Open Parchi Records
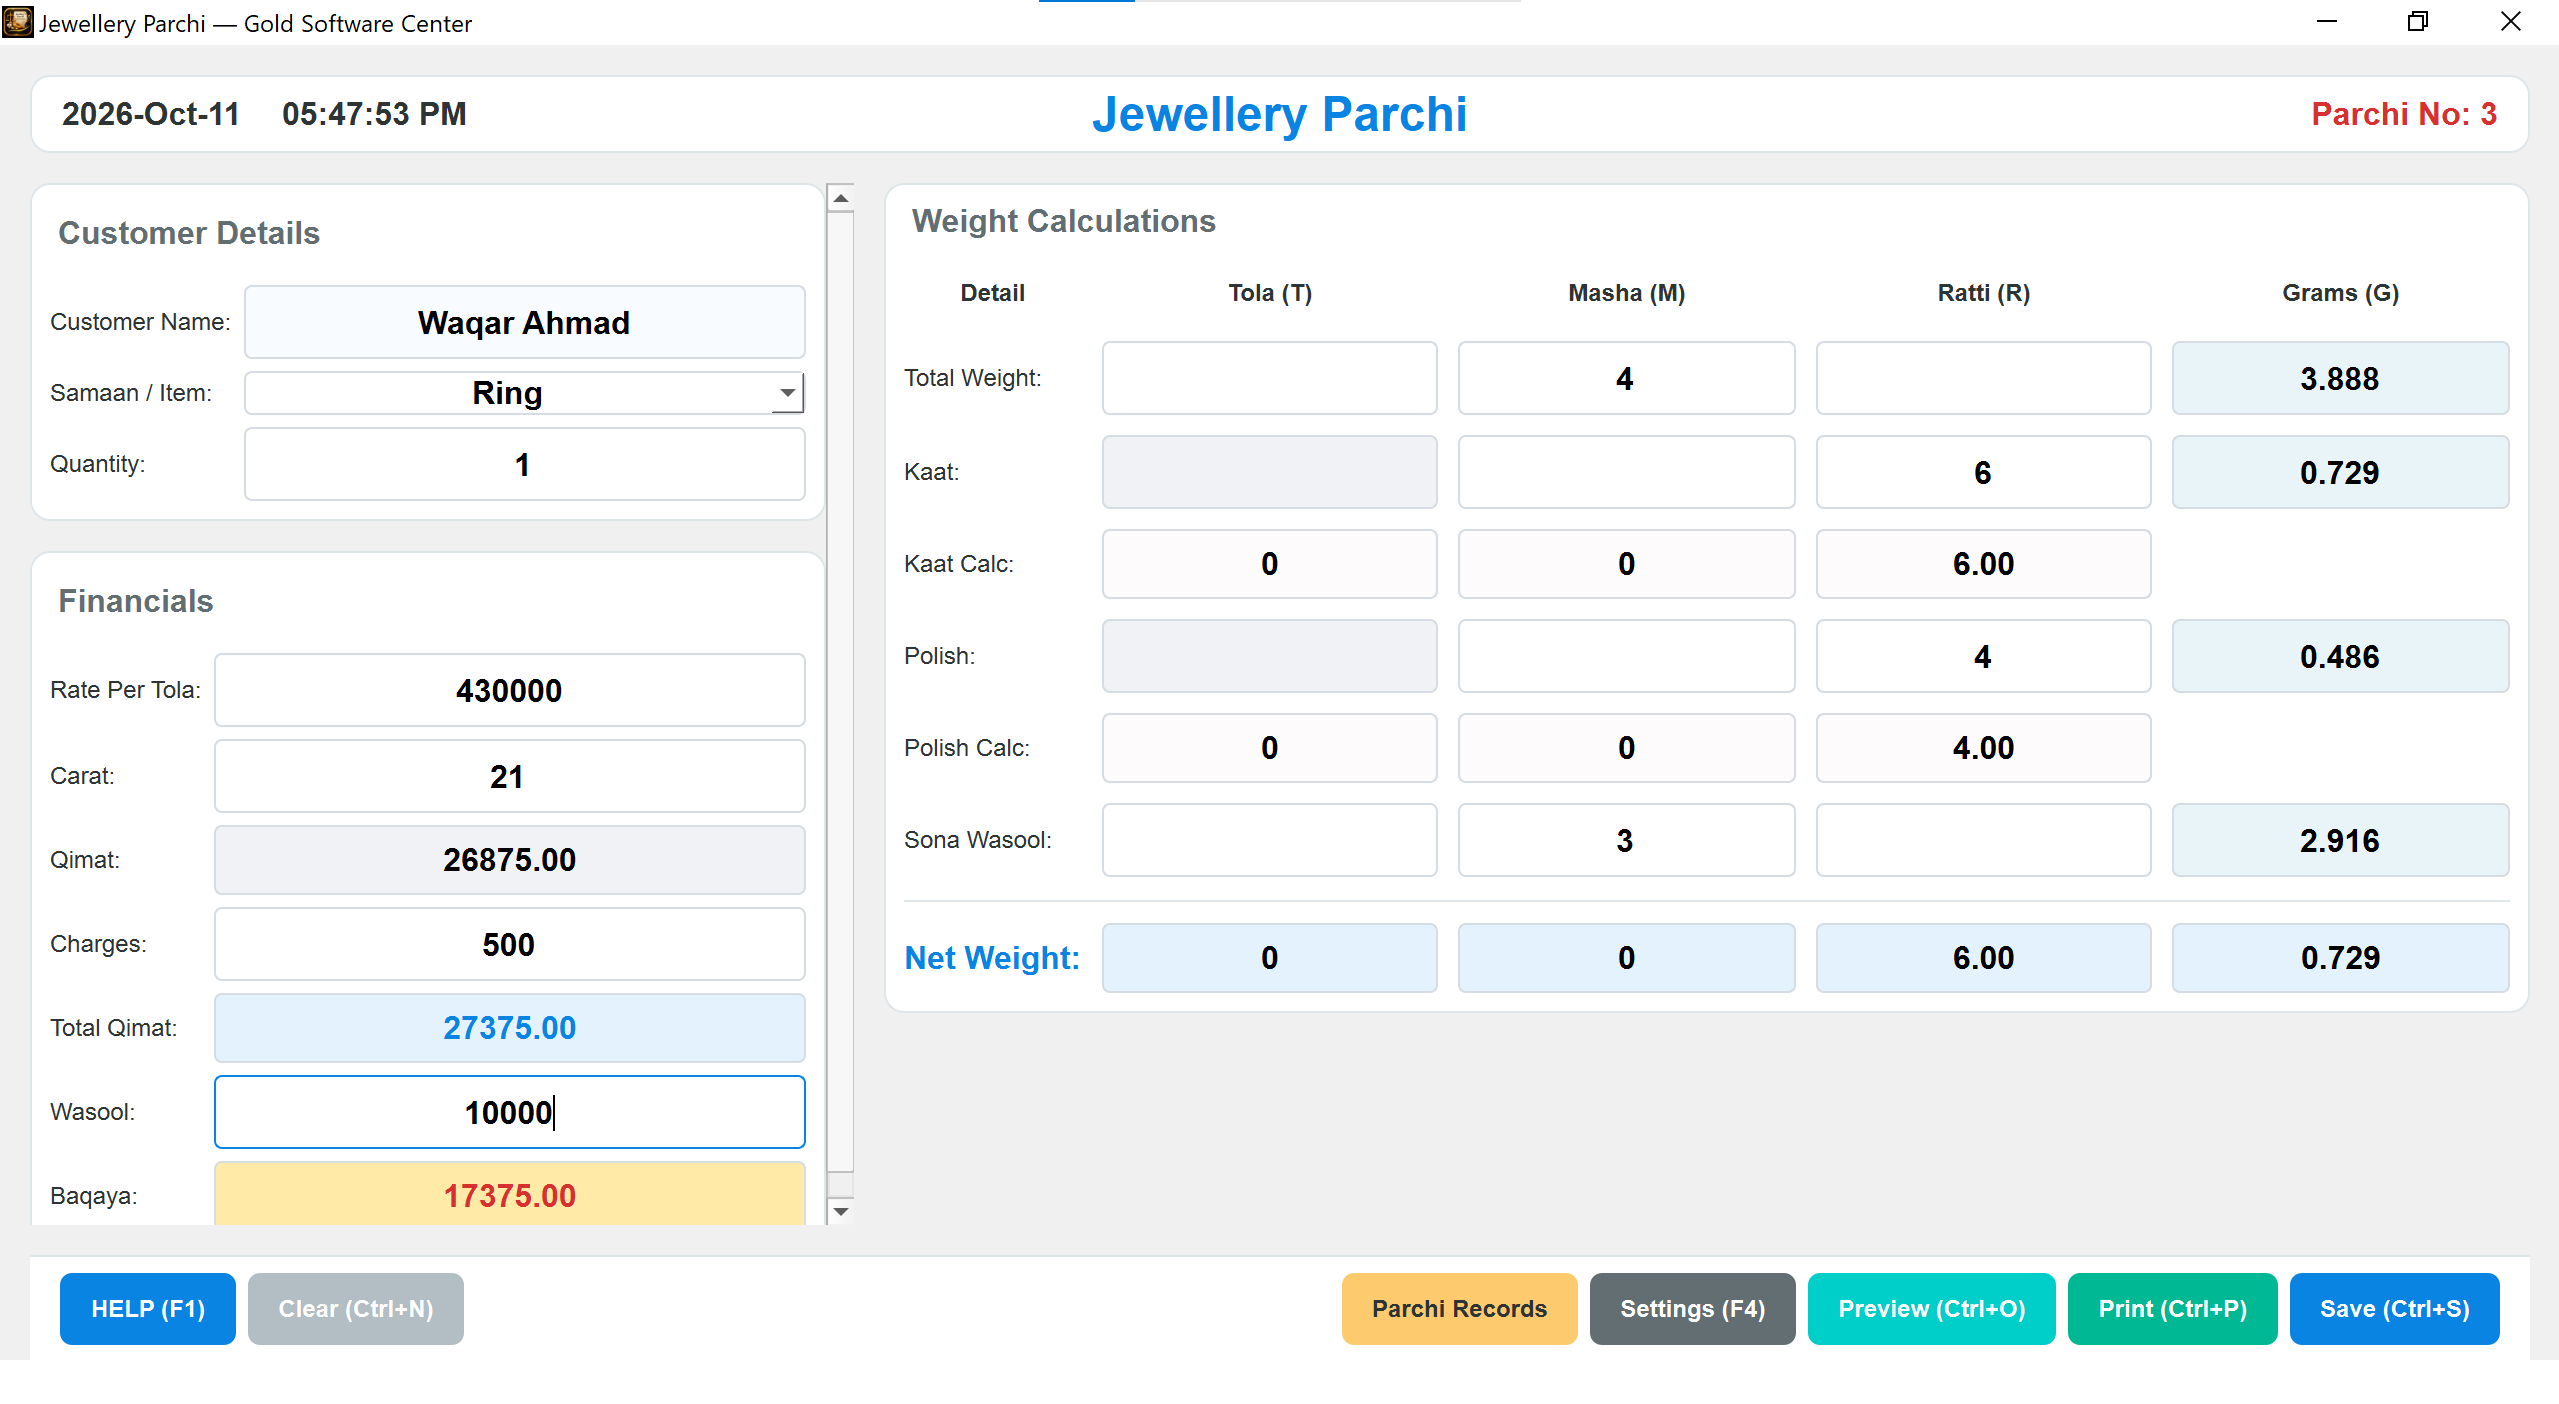The width and height of the screenshot is (2559, 1404). 1459,1308
